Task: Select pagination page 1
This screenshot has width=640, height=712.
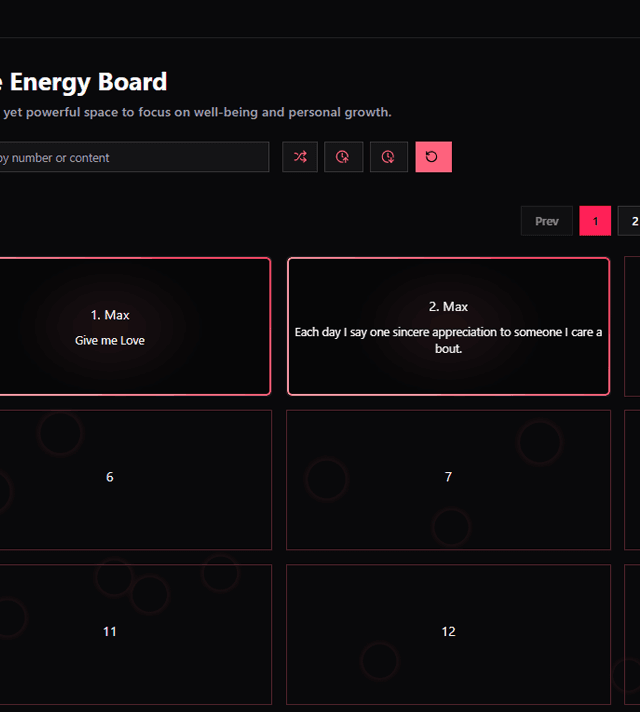Action: (595, 221)
